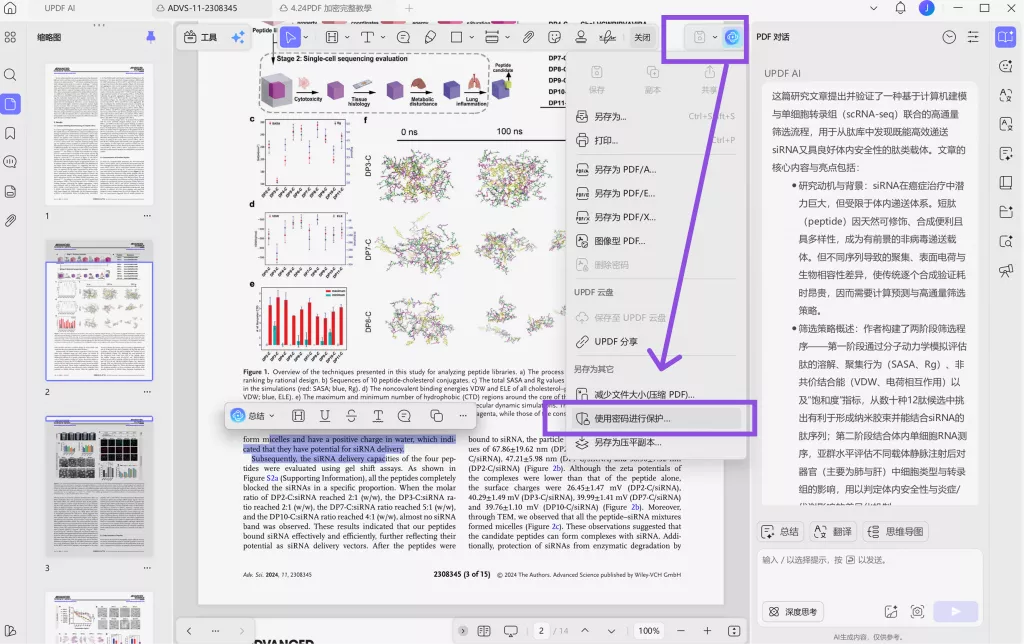Image resolution: width=1024 pixels, height=644 pixels.
Task: Zoom in with the plus button
Action: [x=707, y=631]
